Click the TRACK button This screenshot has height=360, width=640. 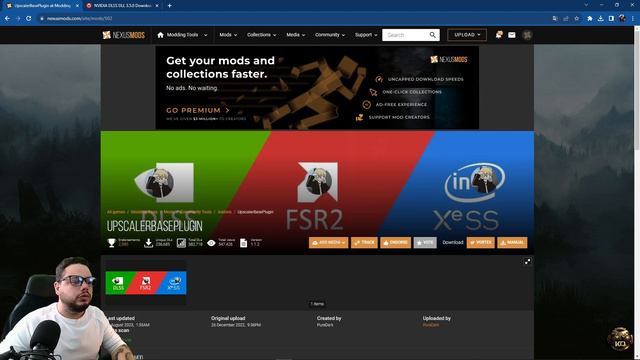tap(364, 242)
